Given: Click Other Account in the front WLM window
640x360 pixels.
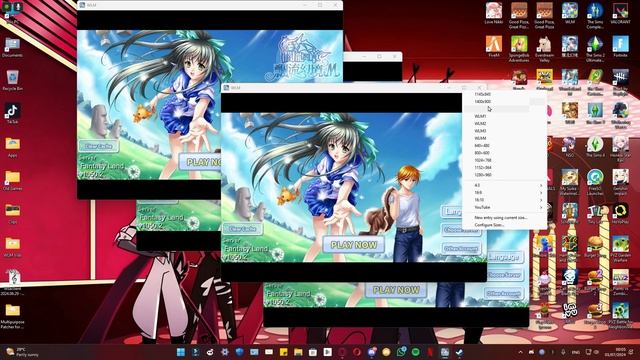Looking at the screenshot, I should pyautogui.click(x=461, y=249).
